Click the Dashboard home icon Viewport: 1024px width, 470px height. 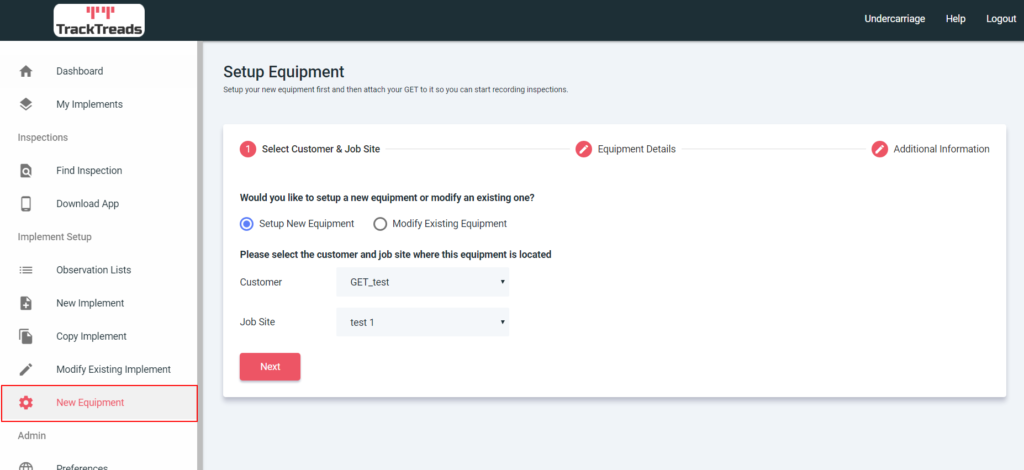coord(26,71)
